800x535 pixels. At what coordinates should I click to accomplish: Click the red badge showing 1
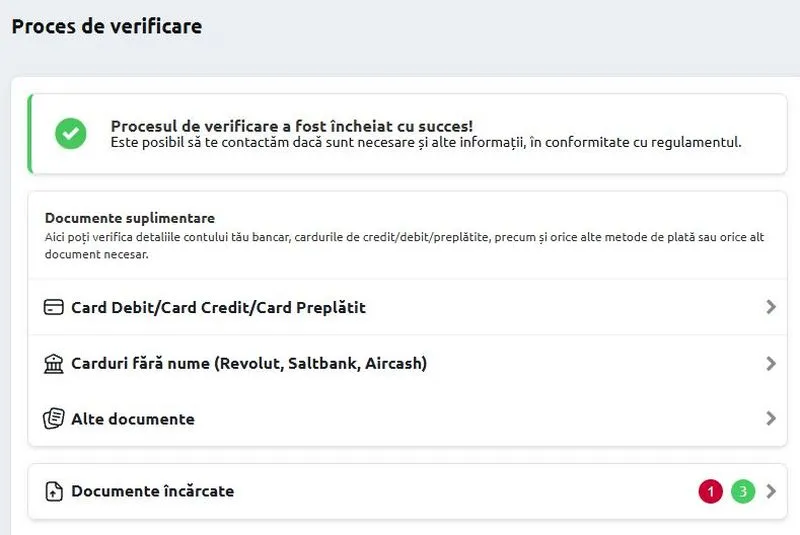click(710, 491)
